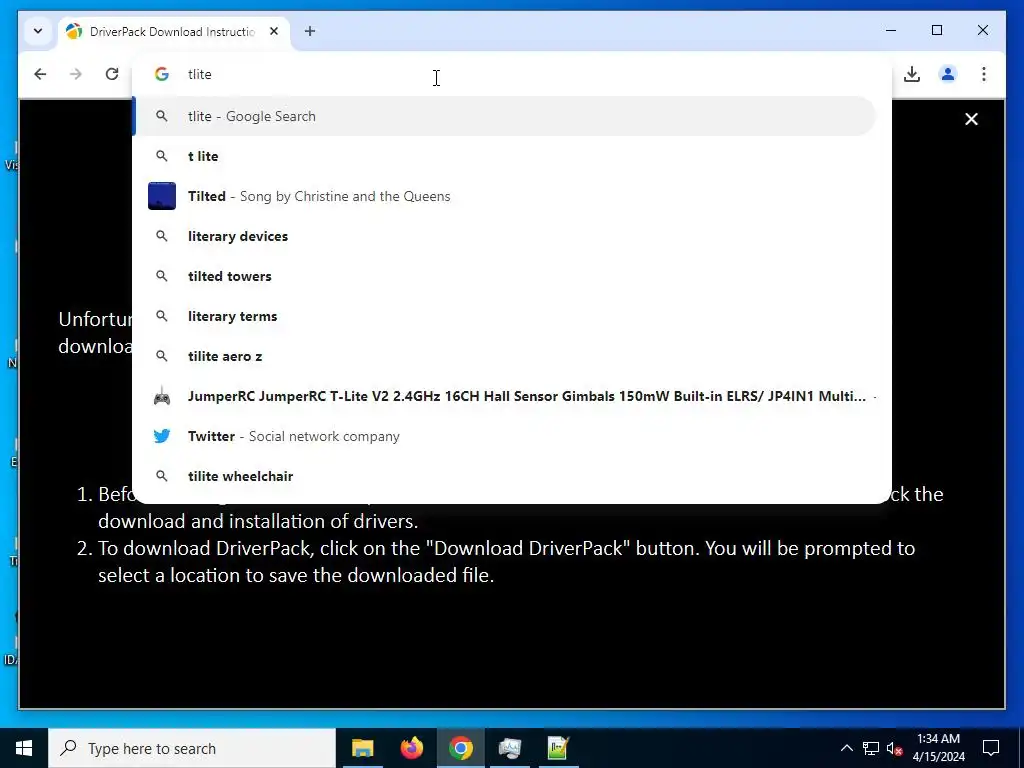Click the JumperRC controller thumbnail icon
The image size is (1024, 768).
point(162,396)
